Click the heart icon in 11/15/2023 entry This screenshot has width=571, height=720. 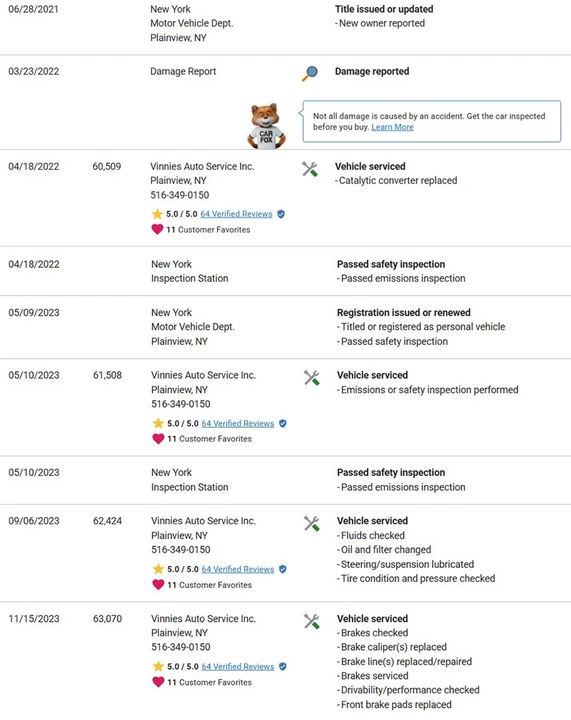point(158,682)
